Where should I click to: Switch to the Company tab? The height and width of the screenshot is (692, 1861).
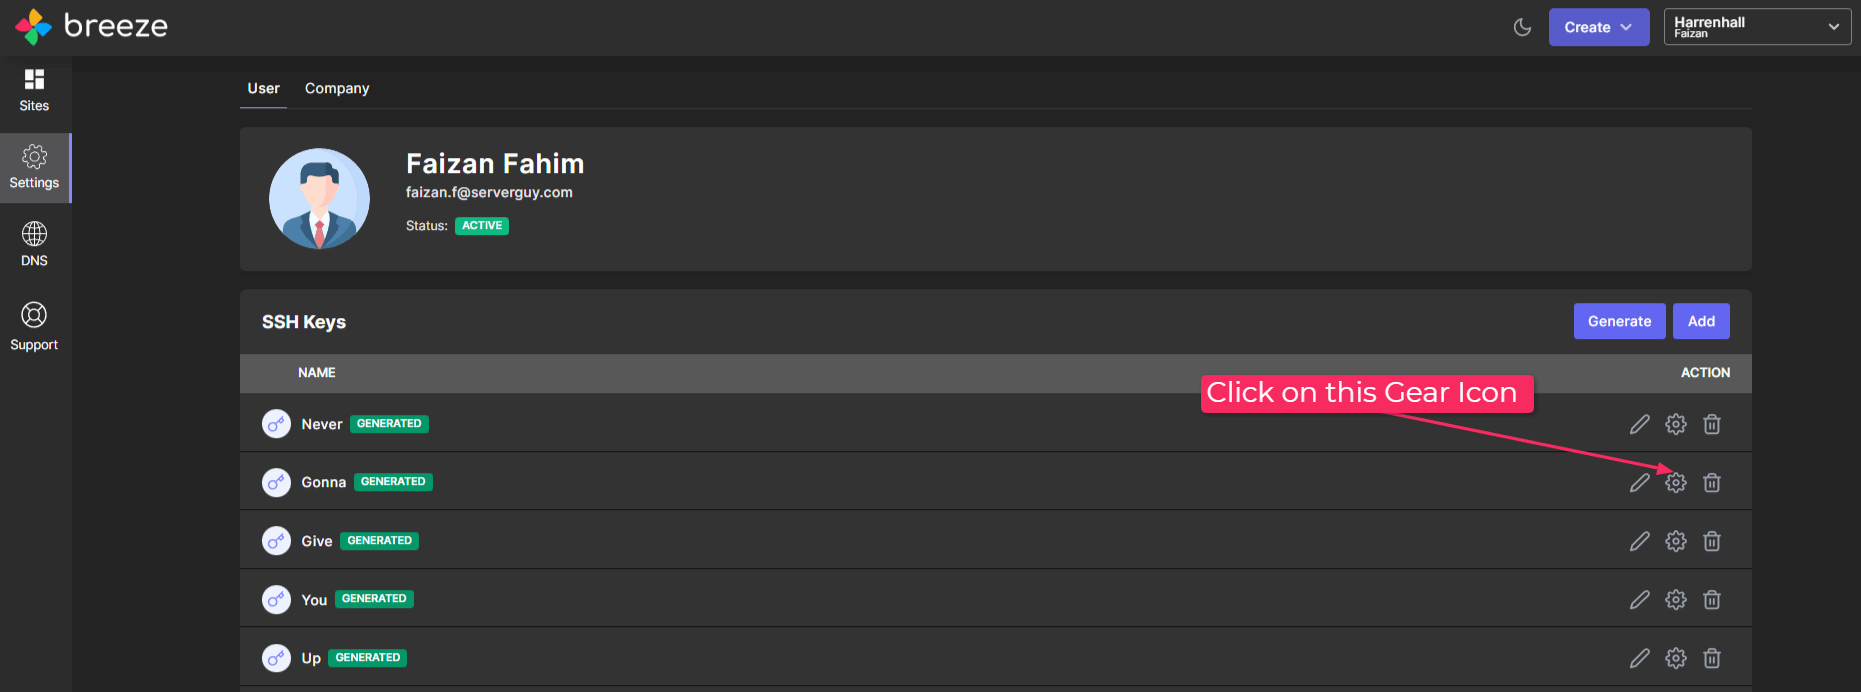[x=337, y=88]
